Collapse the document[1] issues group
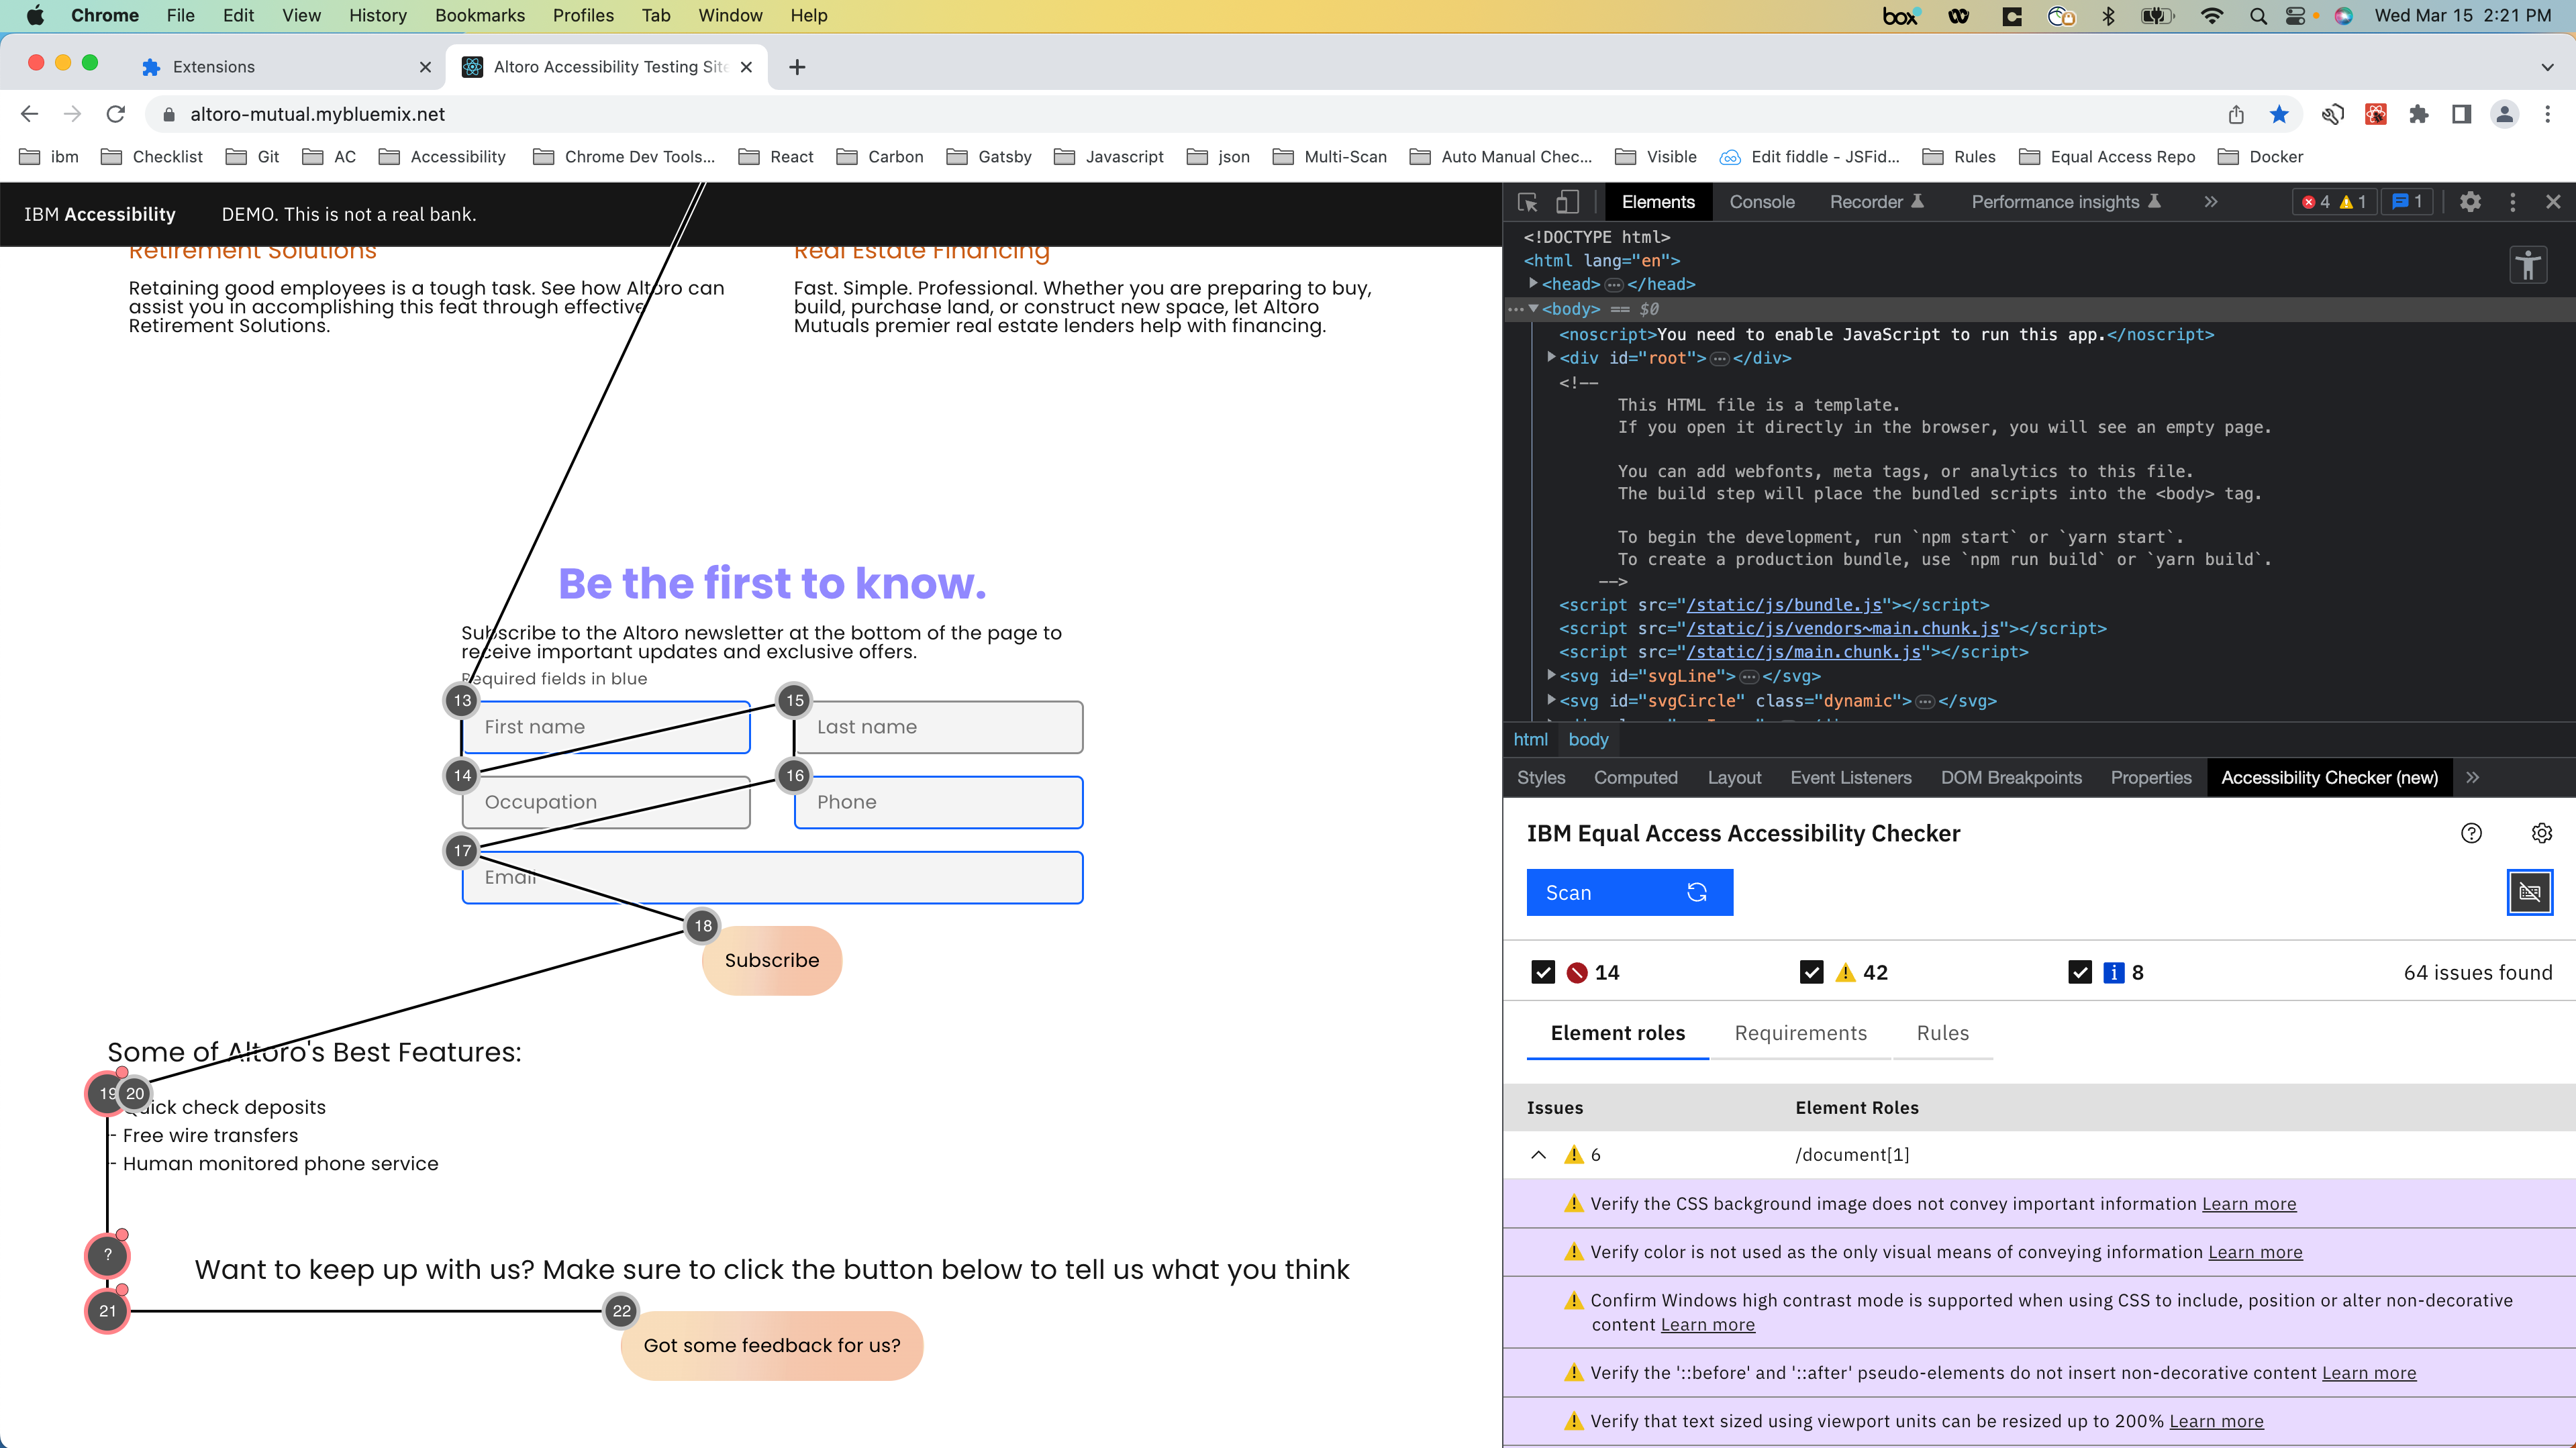 (x=1538, y=1155)
